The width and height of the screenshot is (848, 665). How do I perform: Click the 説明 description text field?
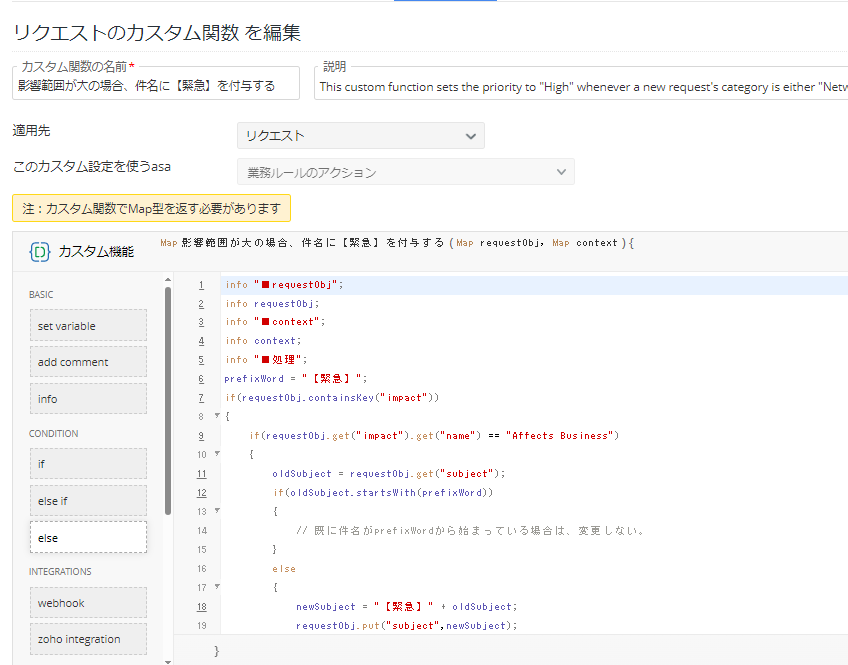580,87
